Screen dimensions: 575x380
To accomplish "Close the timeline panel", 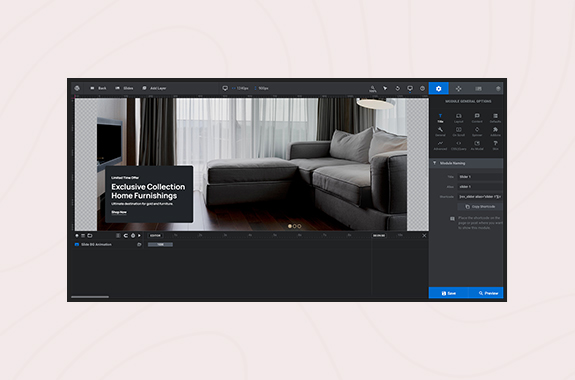I will [x=424, y=236].
